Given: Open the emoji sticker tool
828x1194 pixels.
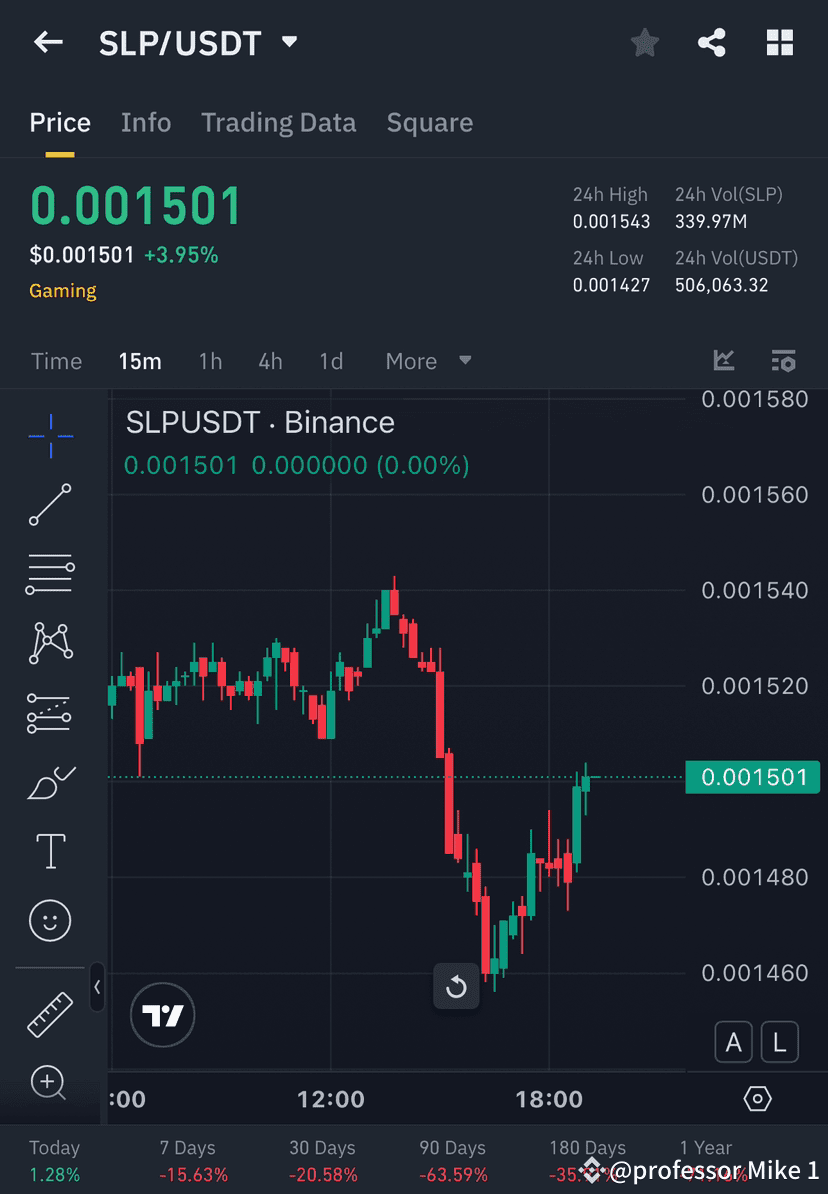Looking at the screenshot, I should click(50, 920).
